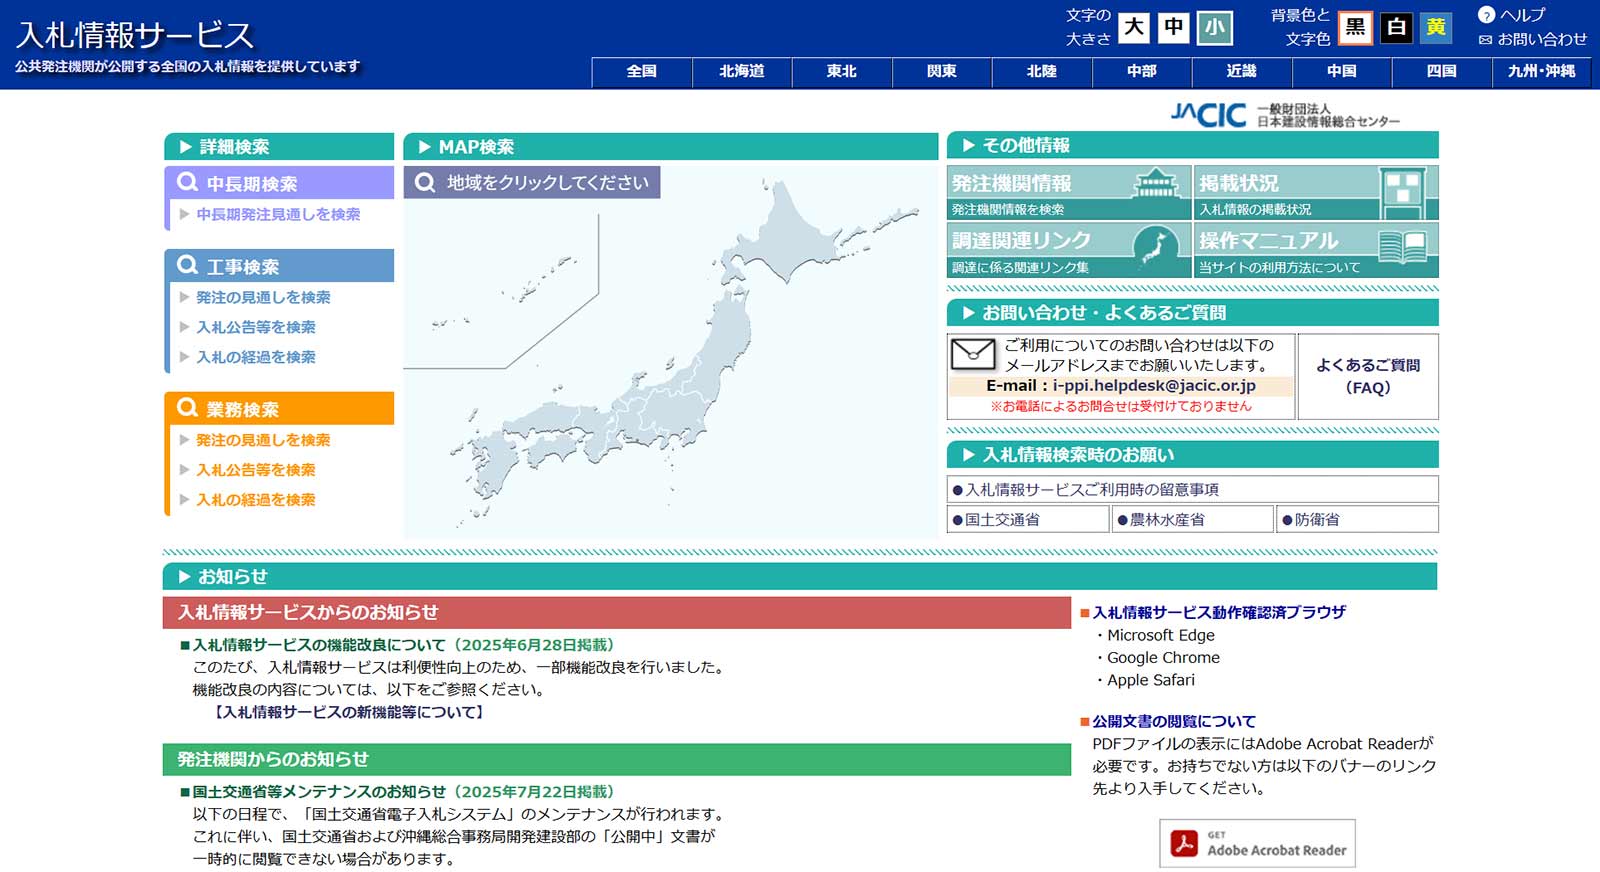Set text size to 小 (small)

1214,27
